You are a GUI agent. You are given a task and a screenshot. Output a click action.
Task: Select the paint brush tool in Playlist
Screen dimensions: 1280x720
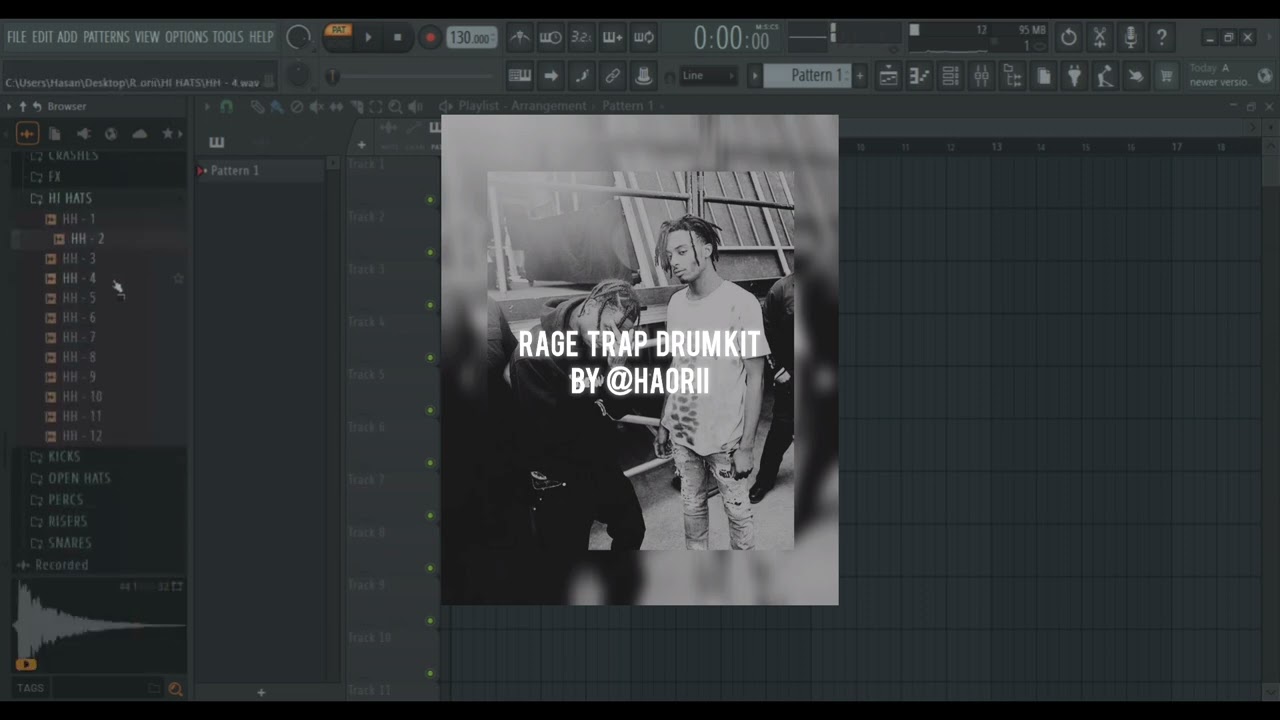pyautogui.click(x=277, y=106)
